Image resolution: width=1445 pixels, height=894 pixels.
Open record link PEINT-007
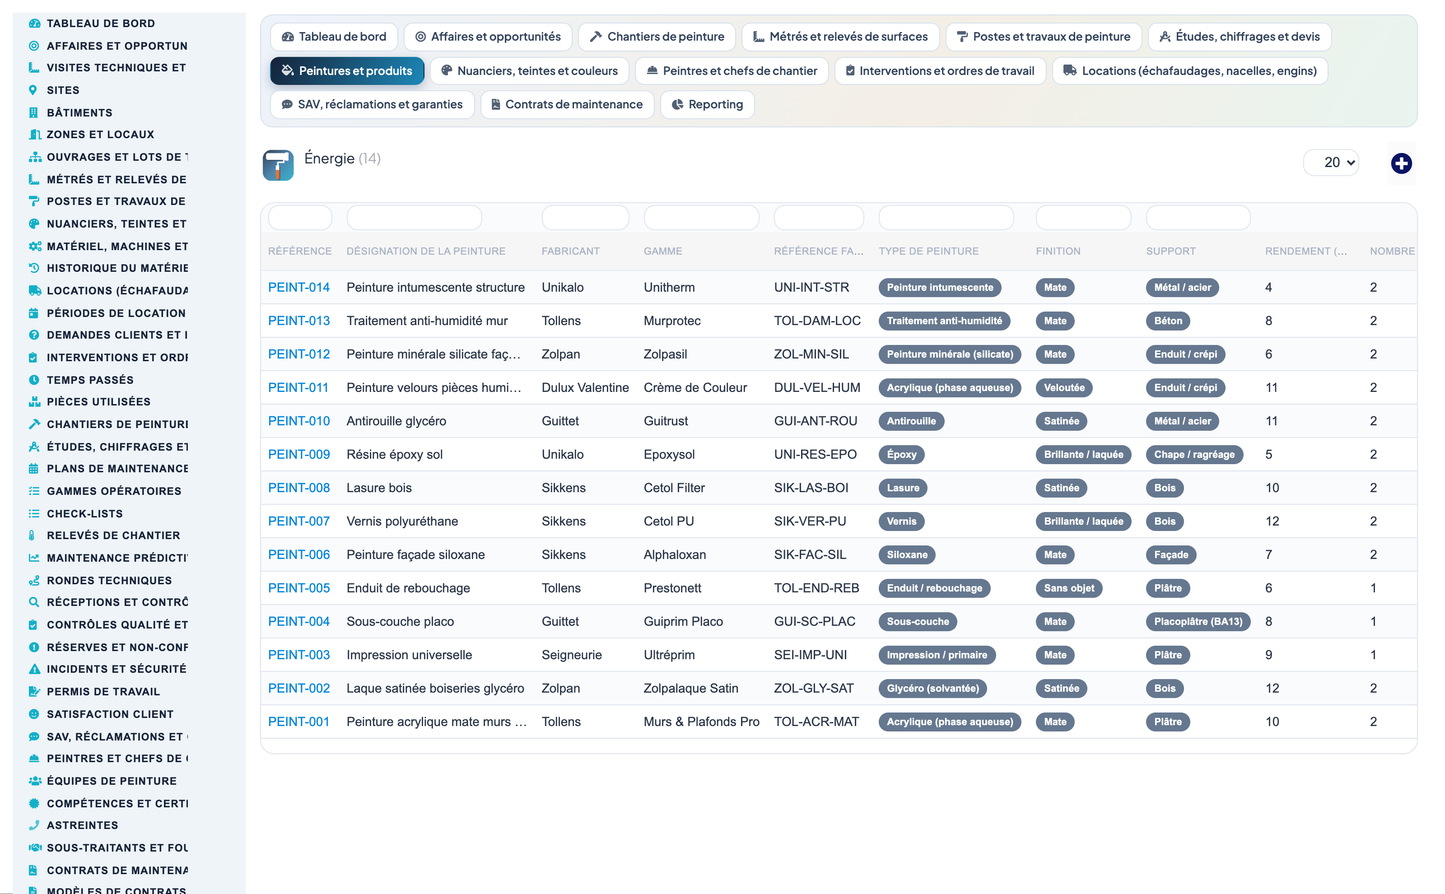click(x=299, y=521)
